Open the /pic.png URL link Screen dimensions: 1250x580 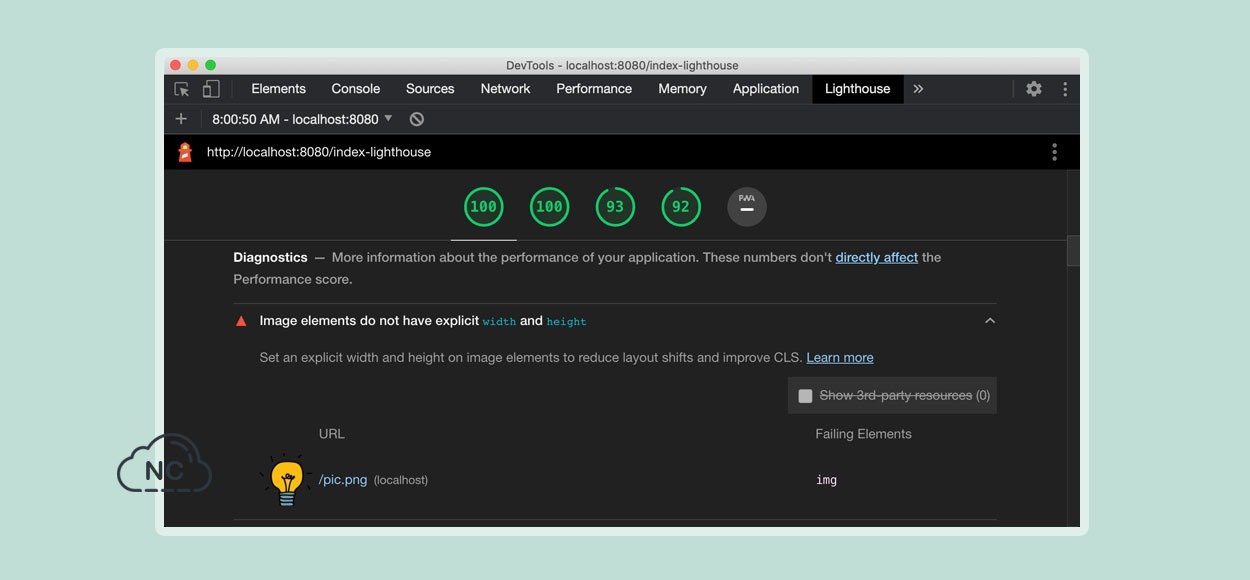click(x=343, y=480)
